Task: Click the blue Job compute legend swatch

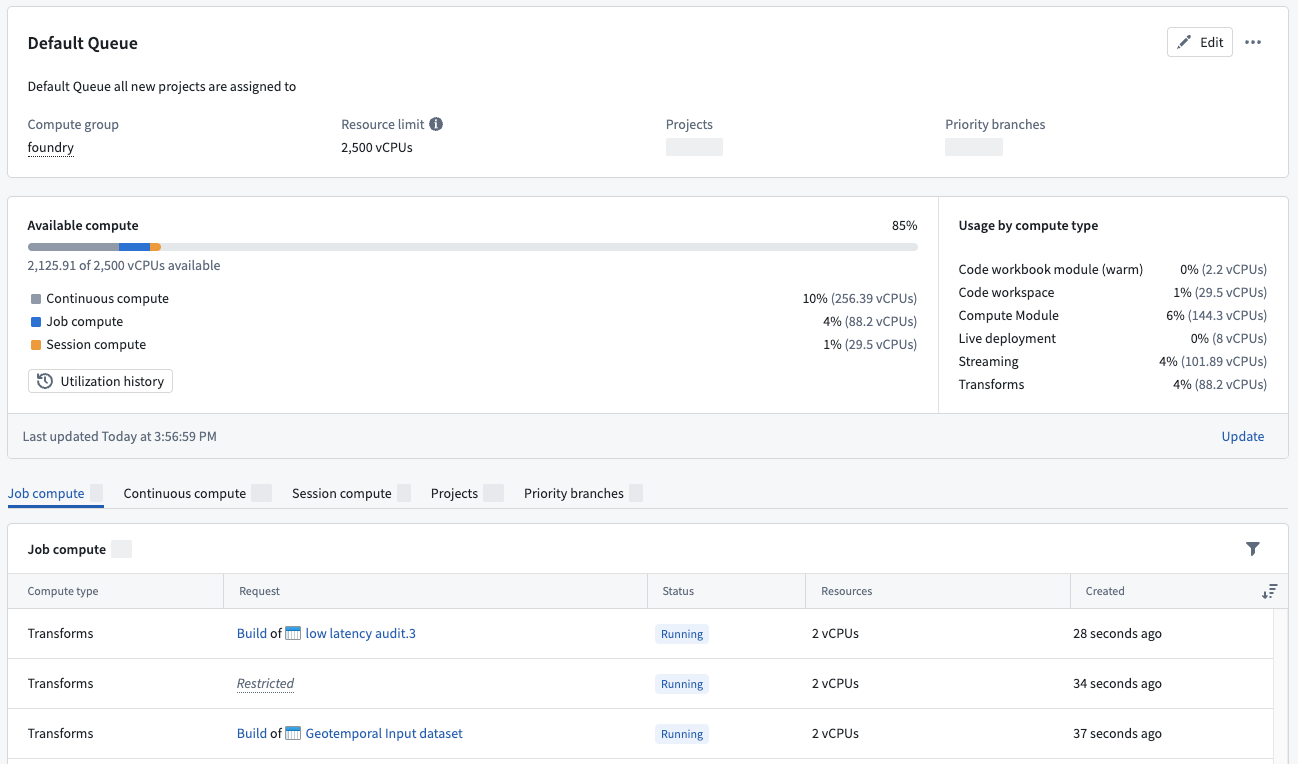Action: coord(36,322)
